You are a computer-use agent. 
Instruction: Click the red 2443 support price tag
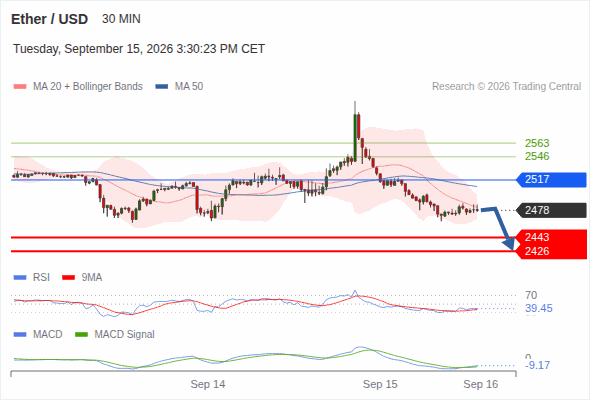pos(551,237)
